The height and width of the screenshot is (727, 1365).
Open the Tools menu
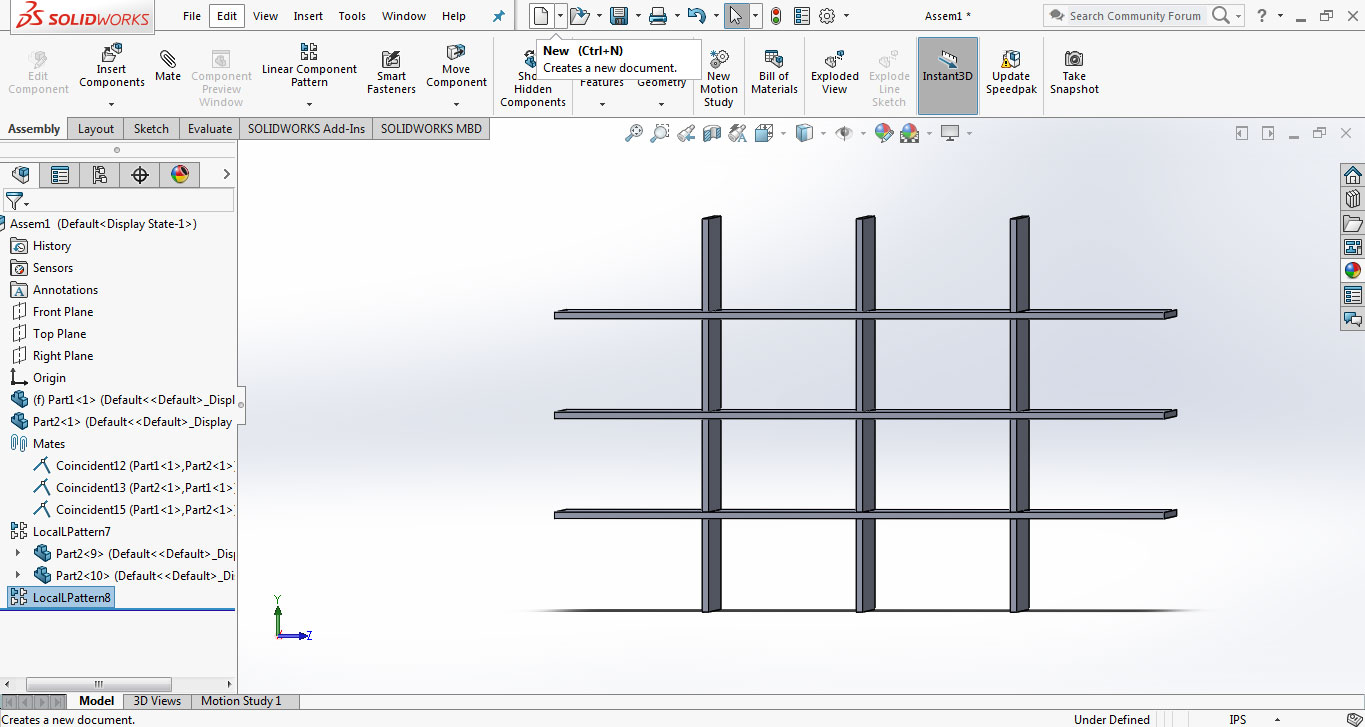[352, 16]
